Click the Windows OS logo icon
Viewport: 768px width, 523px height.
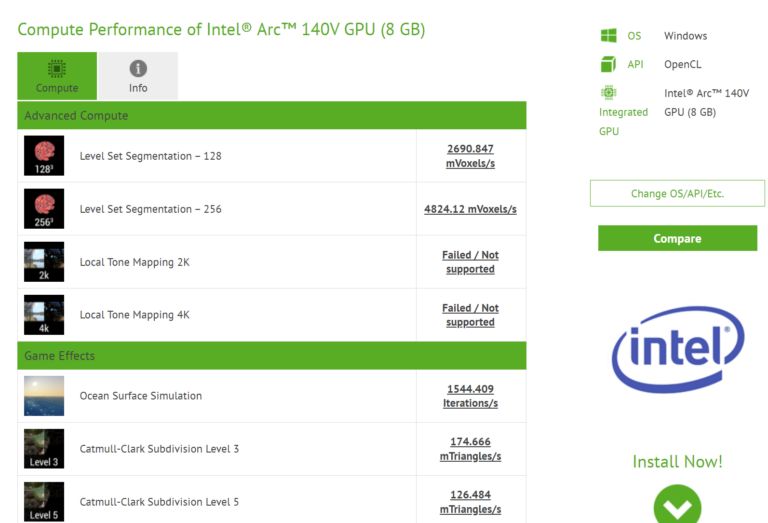[x=608, y=36]
